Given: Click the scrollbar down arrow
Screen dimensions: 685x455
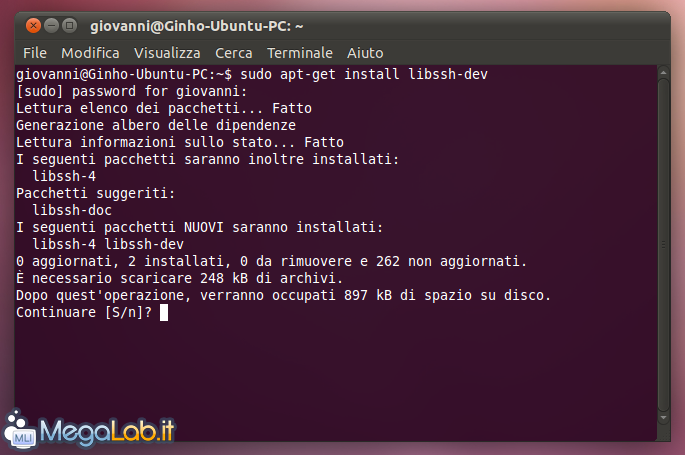Looking at the screenshot, I should (663, 418).
